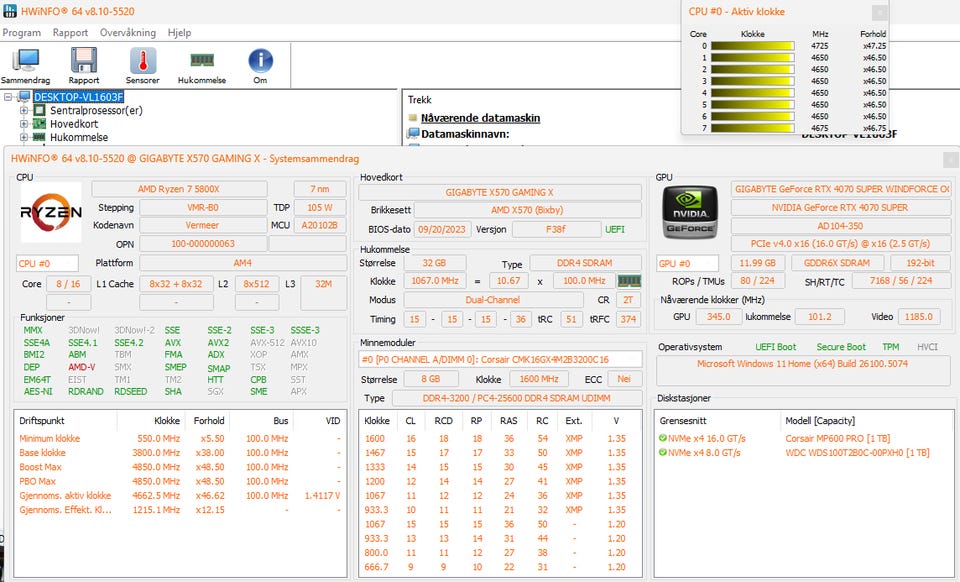Click the small memory chip icon beside 100.0 MHz

pos(629,282)
